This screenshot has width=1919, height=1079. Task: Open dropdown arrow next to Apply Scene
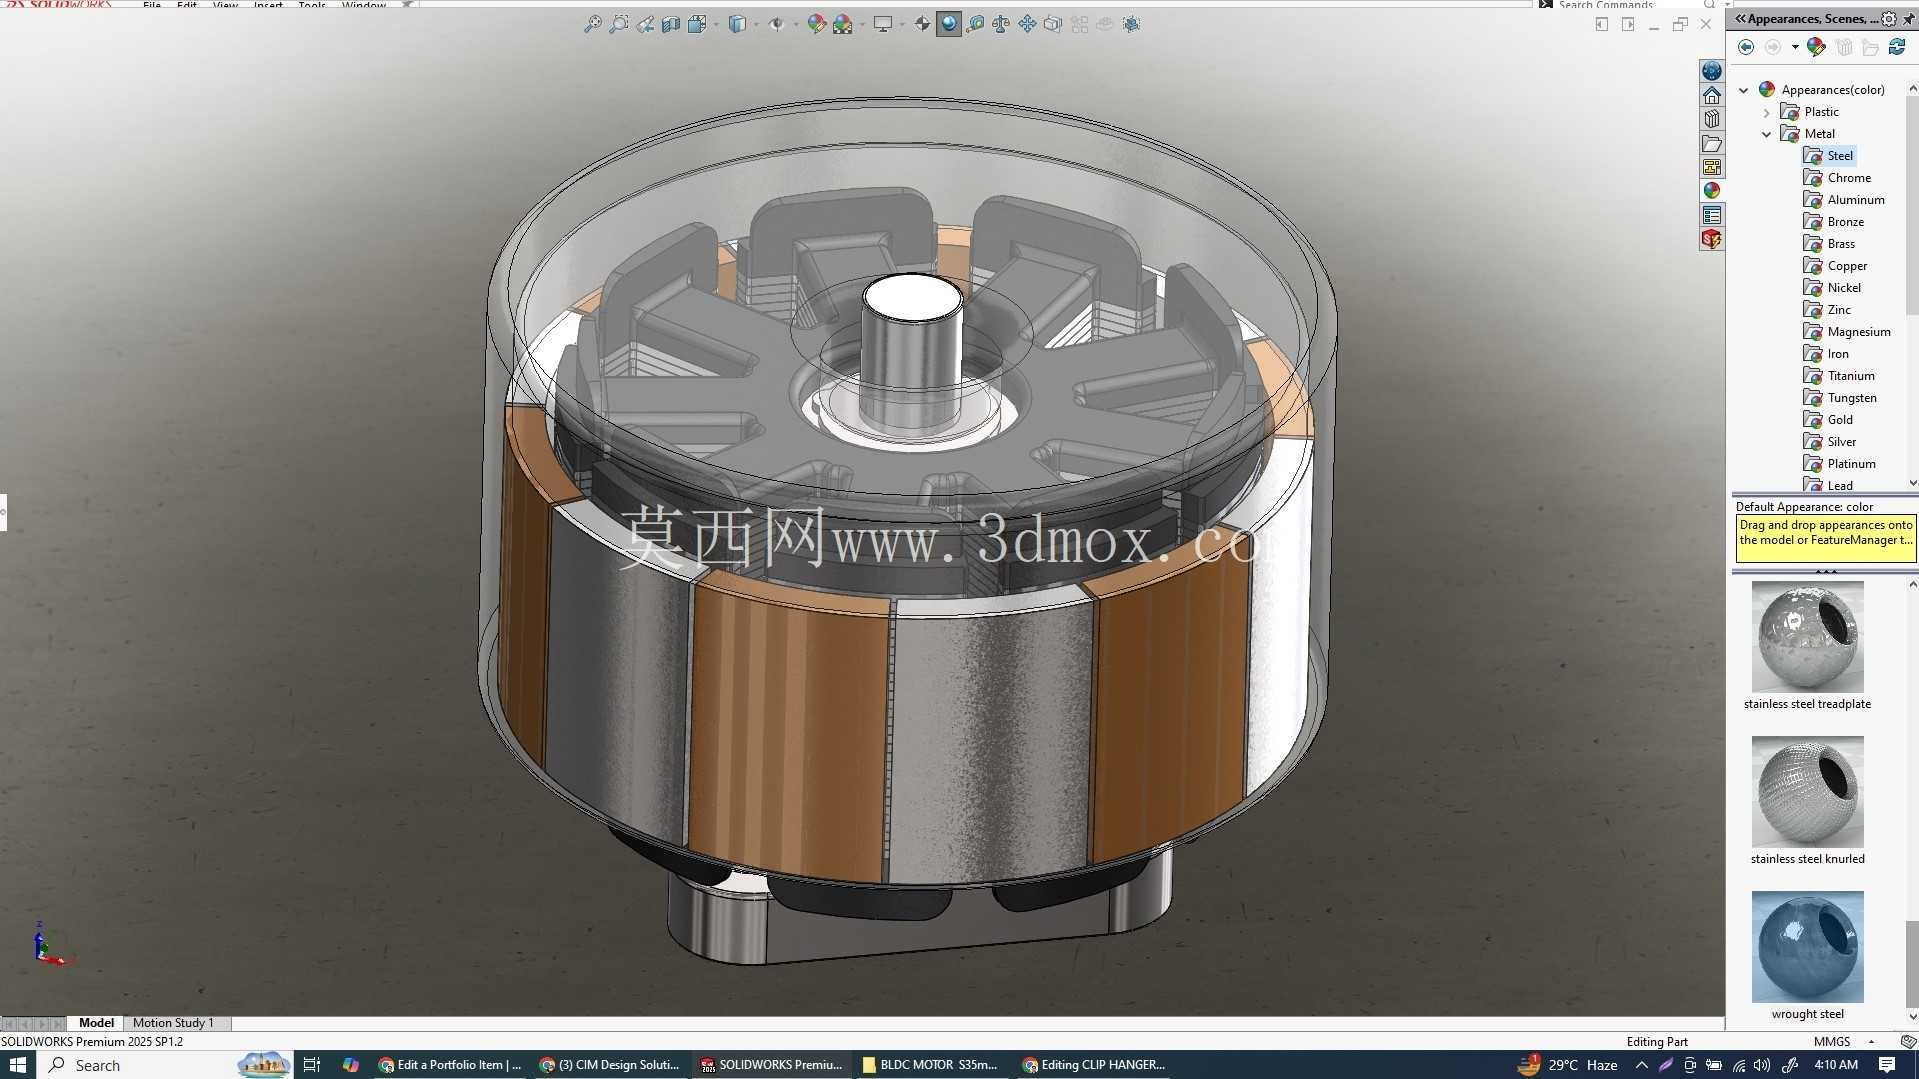click(862, 24)
